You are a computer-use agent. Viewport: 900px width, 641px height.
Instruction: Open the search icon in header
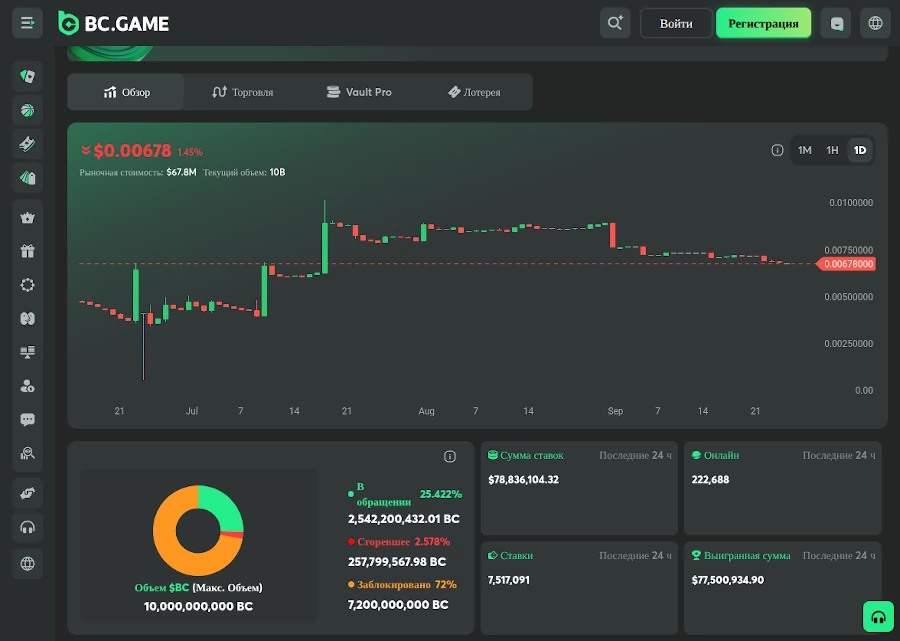coord(615,23)
